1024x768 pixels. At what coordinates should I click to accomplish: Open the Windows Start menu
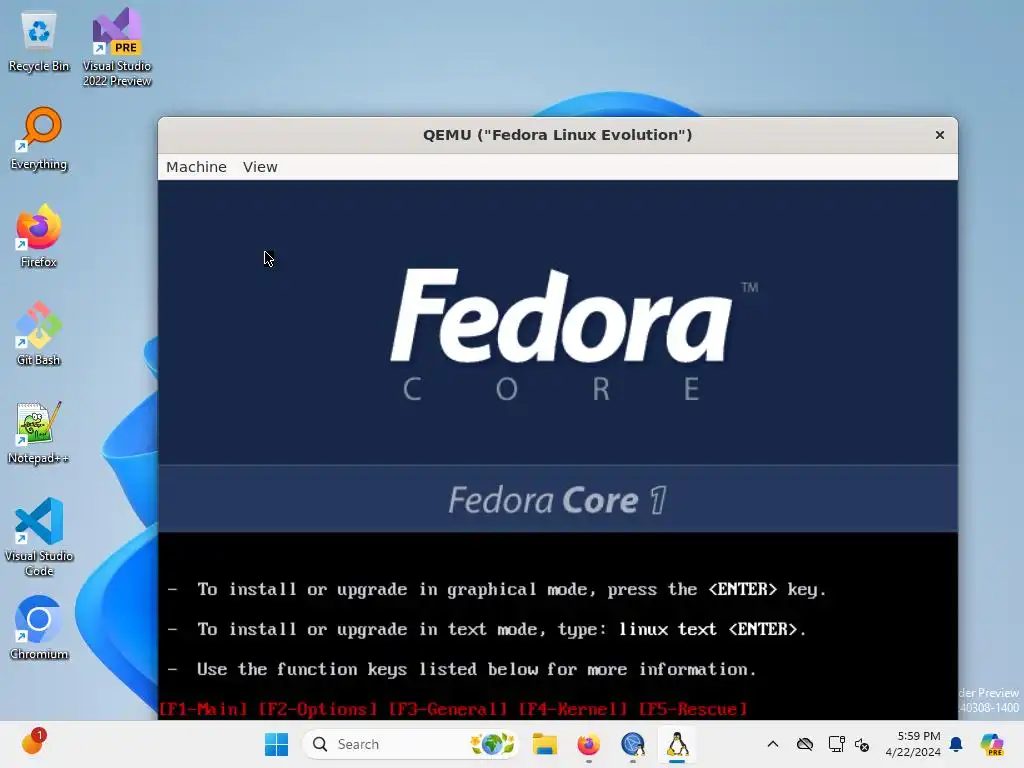(276, 744)
